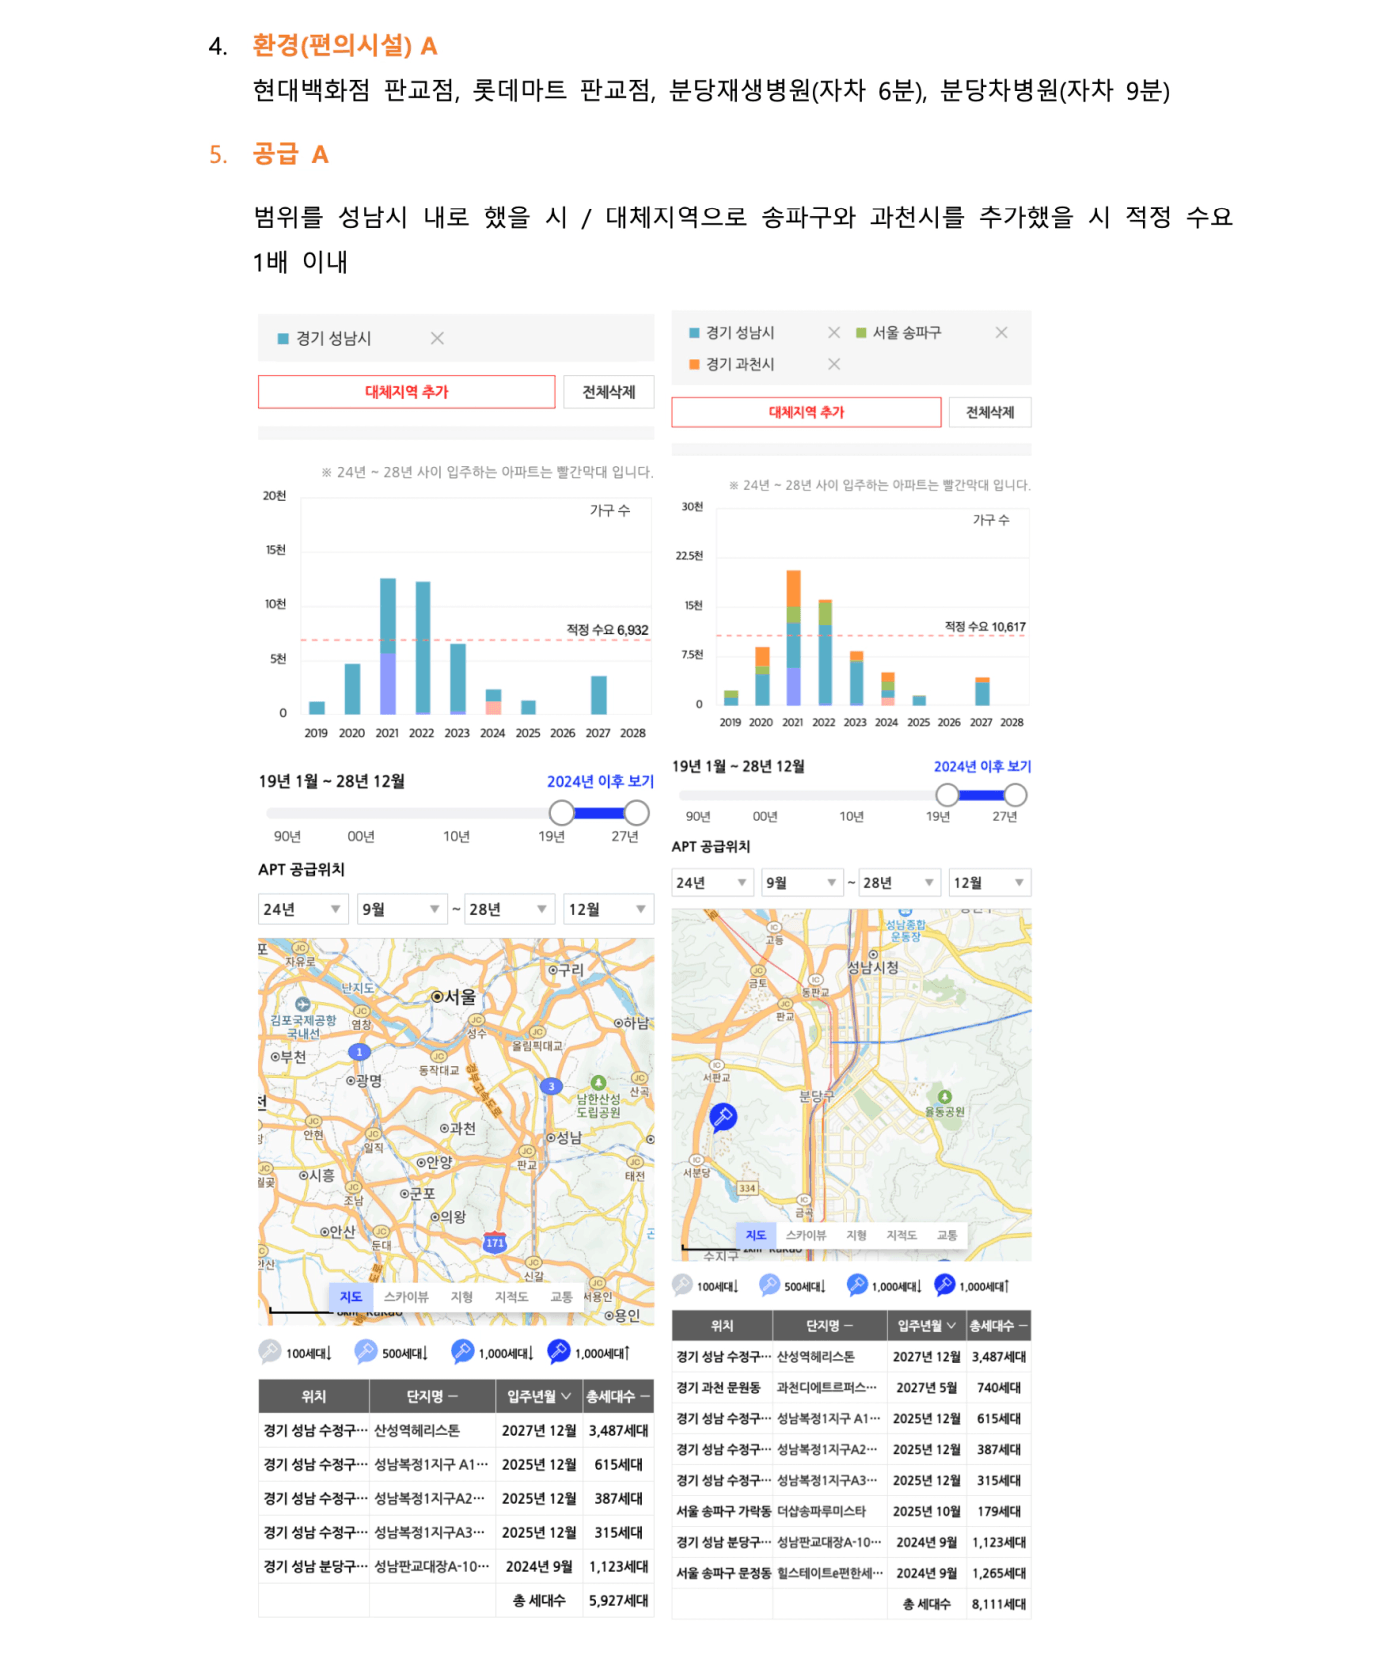The height and width of the screenshot is (1659, 1382).
Task: Open left panel 9월 start month dropdown
Action: coord(402,909)
